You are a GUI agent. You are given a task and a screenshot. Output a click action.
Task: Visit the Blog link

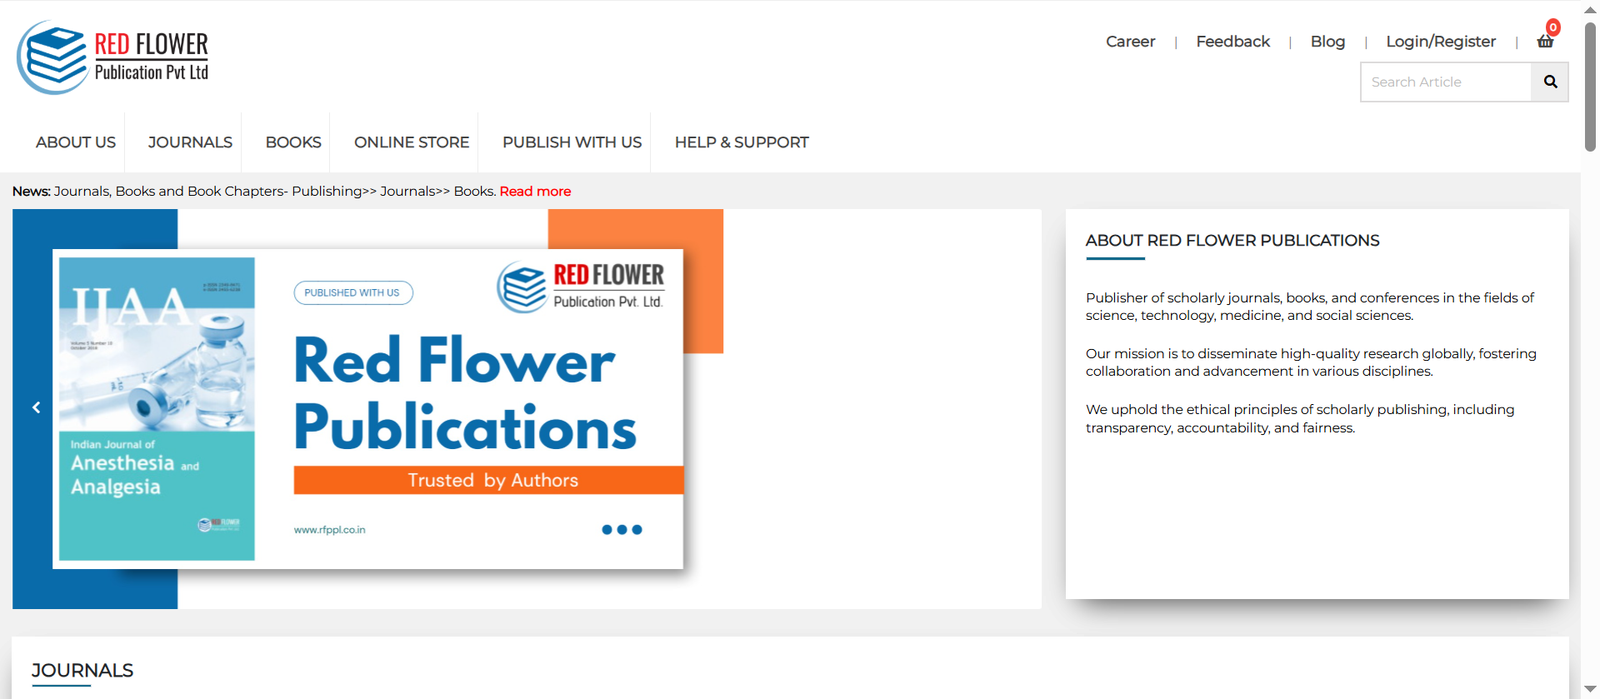(x=1328, y=41)
